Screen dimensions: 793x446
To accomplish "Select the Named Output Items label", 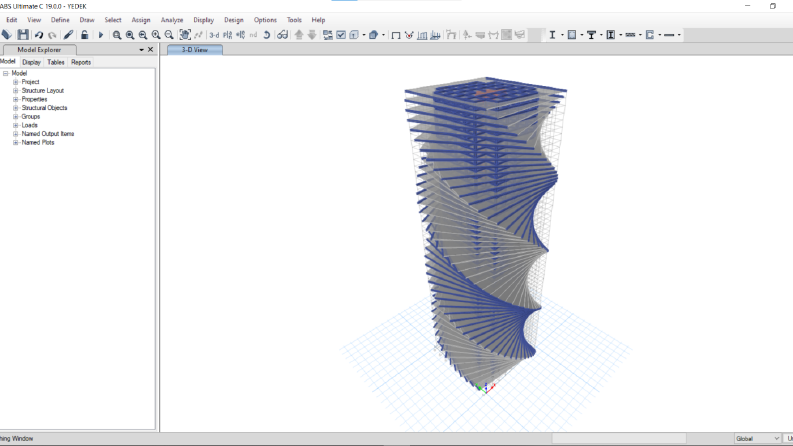I will point(48,134).
